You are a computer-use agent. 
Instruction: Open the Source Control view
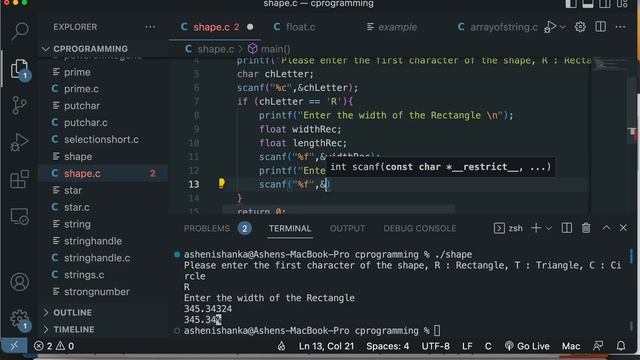coord(19,105)
